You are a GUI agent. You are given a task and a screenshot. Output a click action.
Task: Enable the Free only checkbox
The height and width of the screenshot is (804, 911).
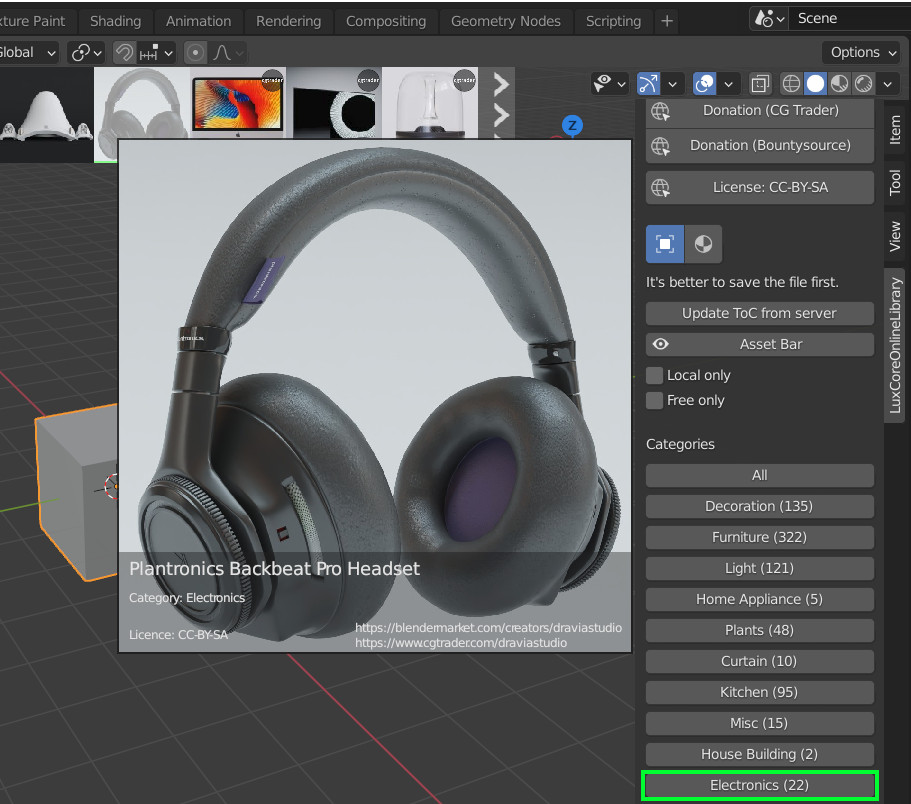pos(655,400)
